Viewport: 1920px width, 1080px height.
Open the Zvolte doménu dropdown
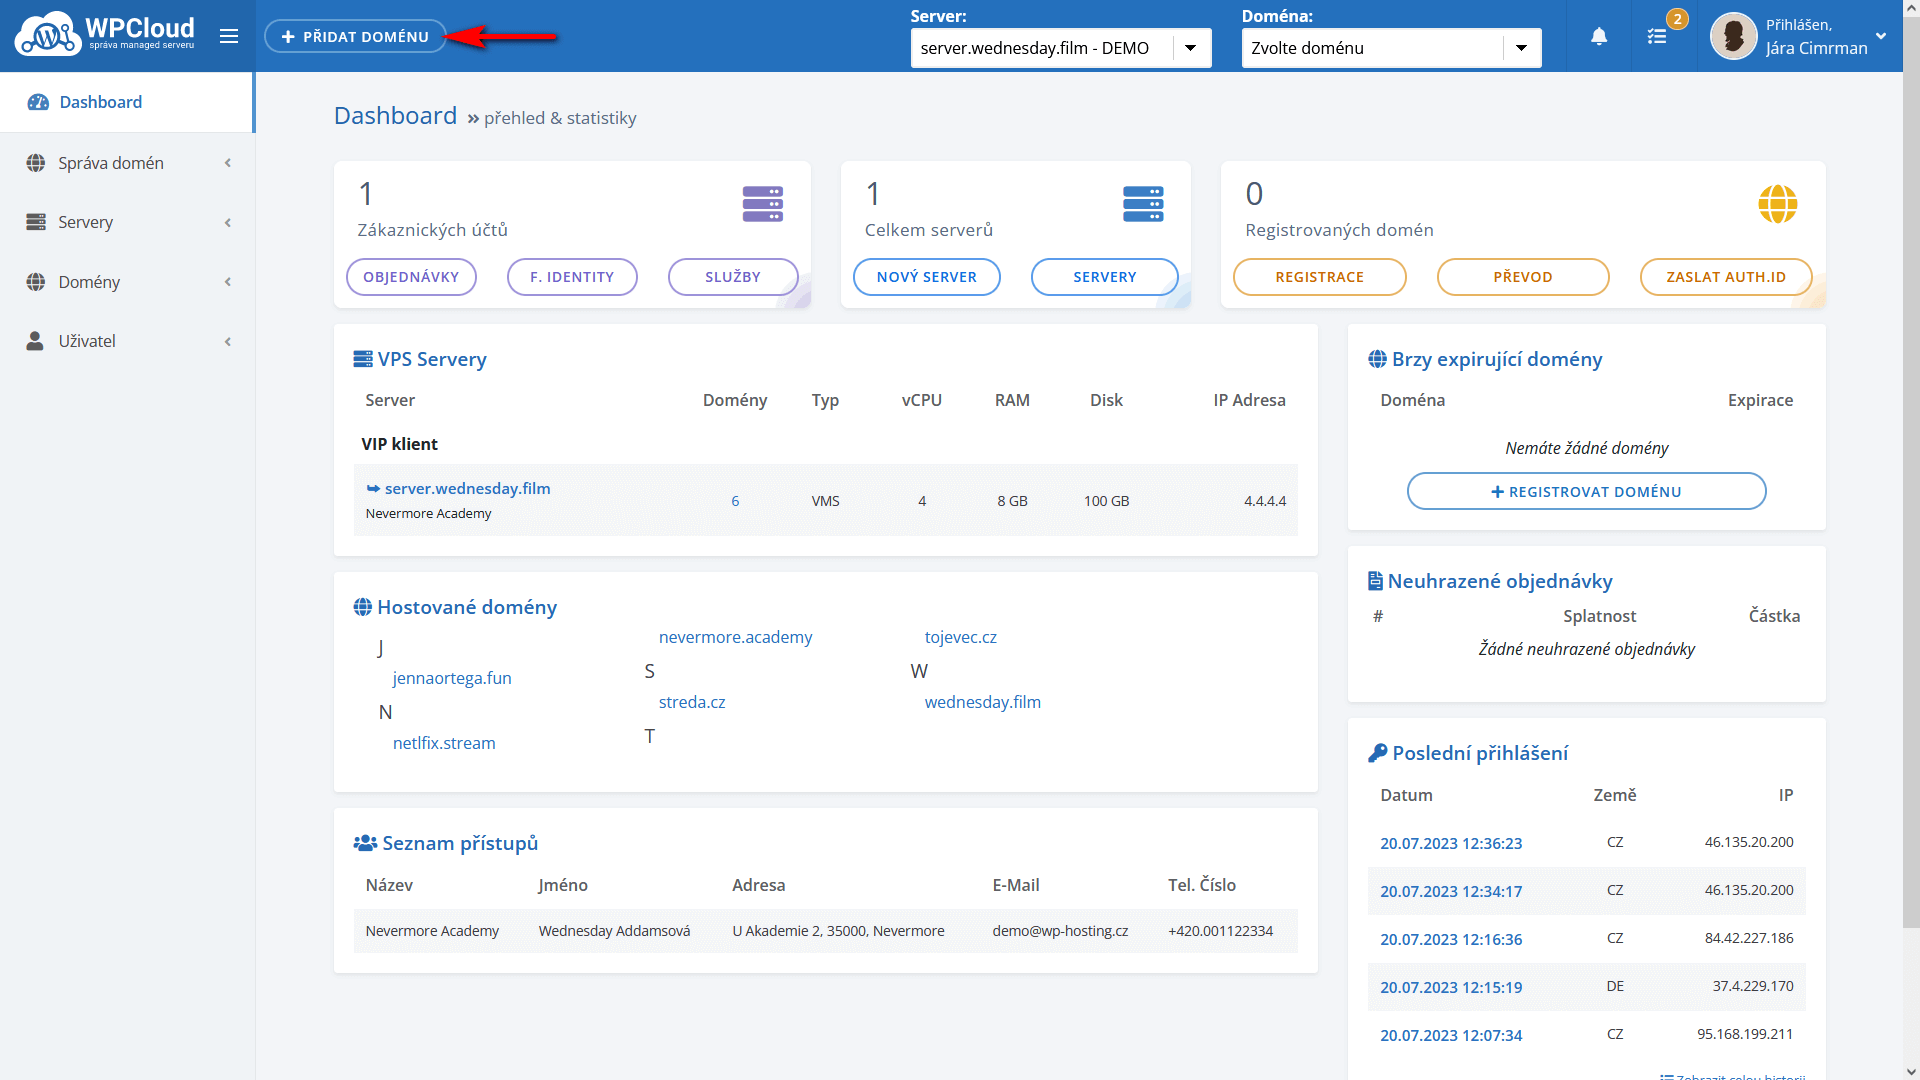1390,48
